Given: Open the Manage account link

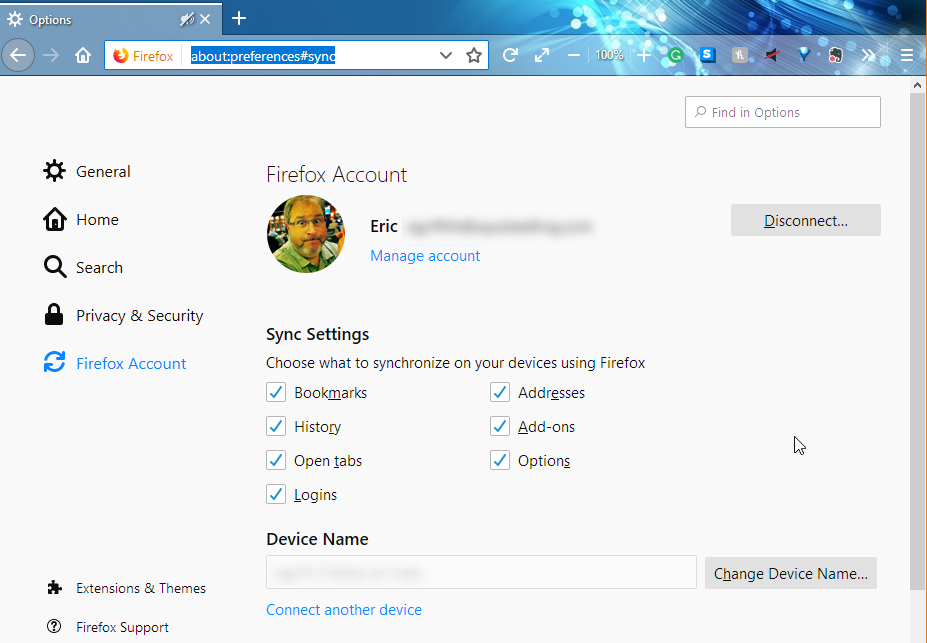Looking at the screenshot, I should click(x=425, y=256).
